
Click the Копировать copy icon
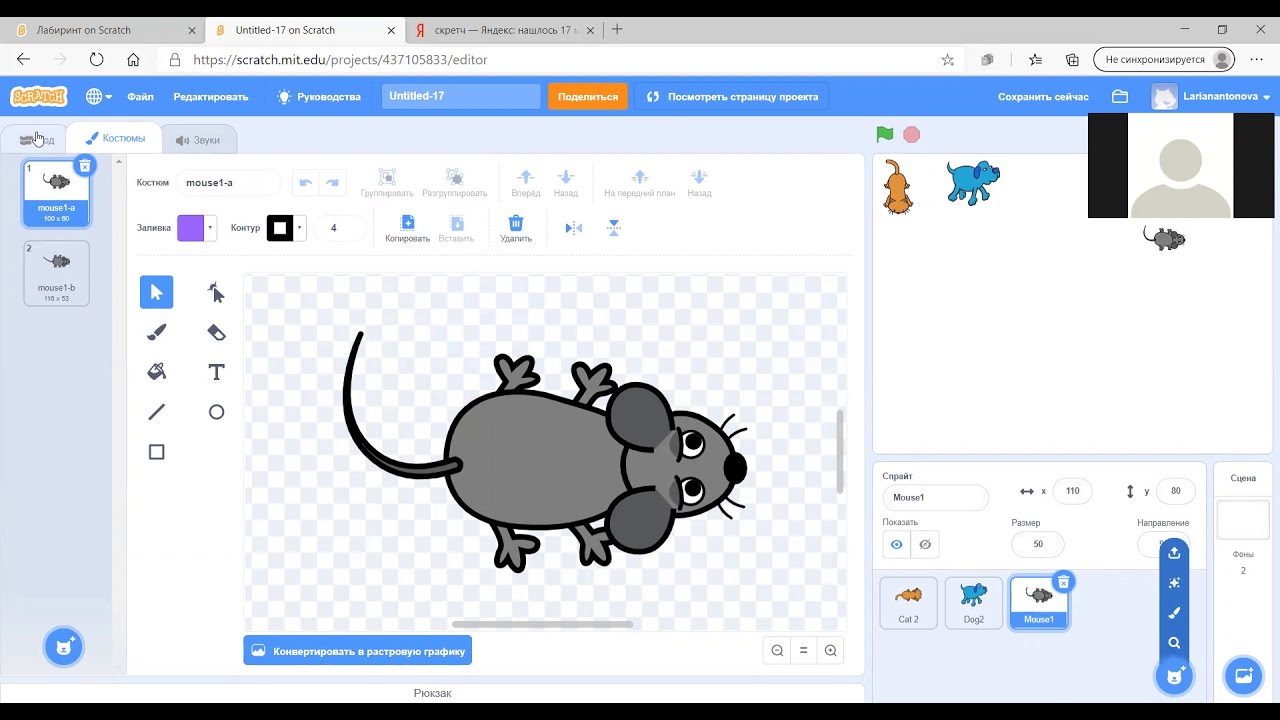[407, 223]
